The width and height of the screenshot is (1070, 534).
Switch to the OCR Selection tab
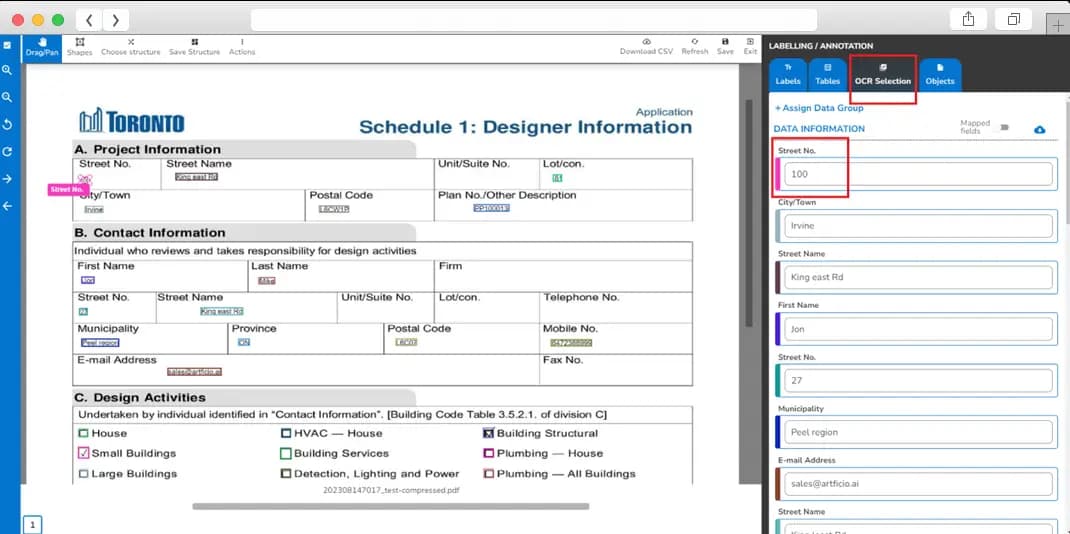pyautogui.click(x=882, y=75)
